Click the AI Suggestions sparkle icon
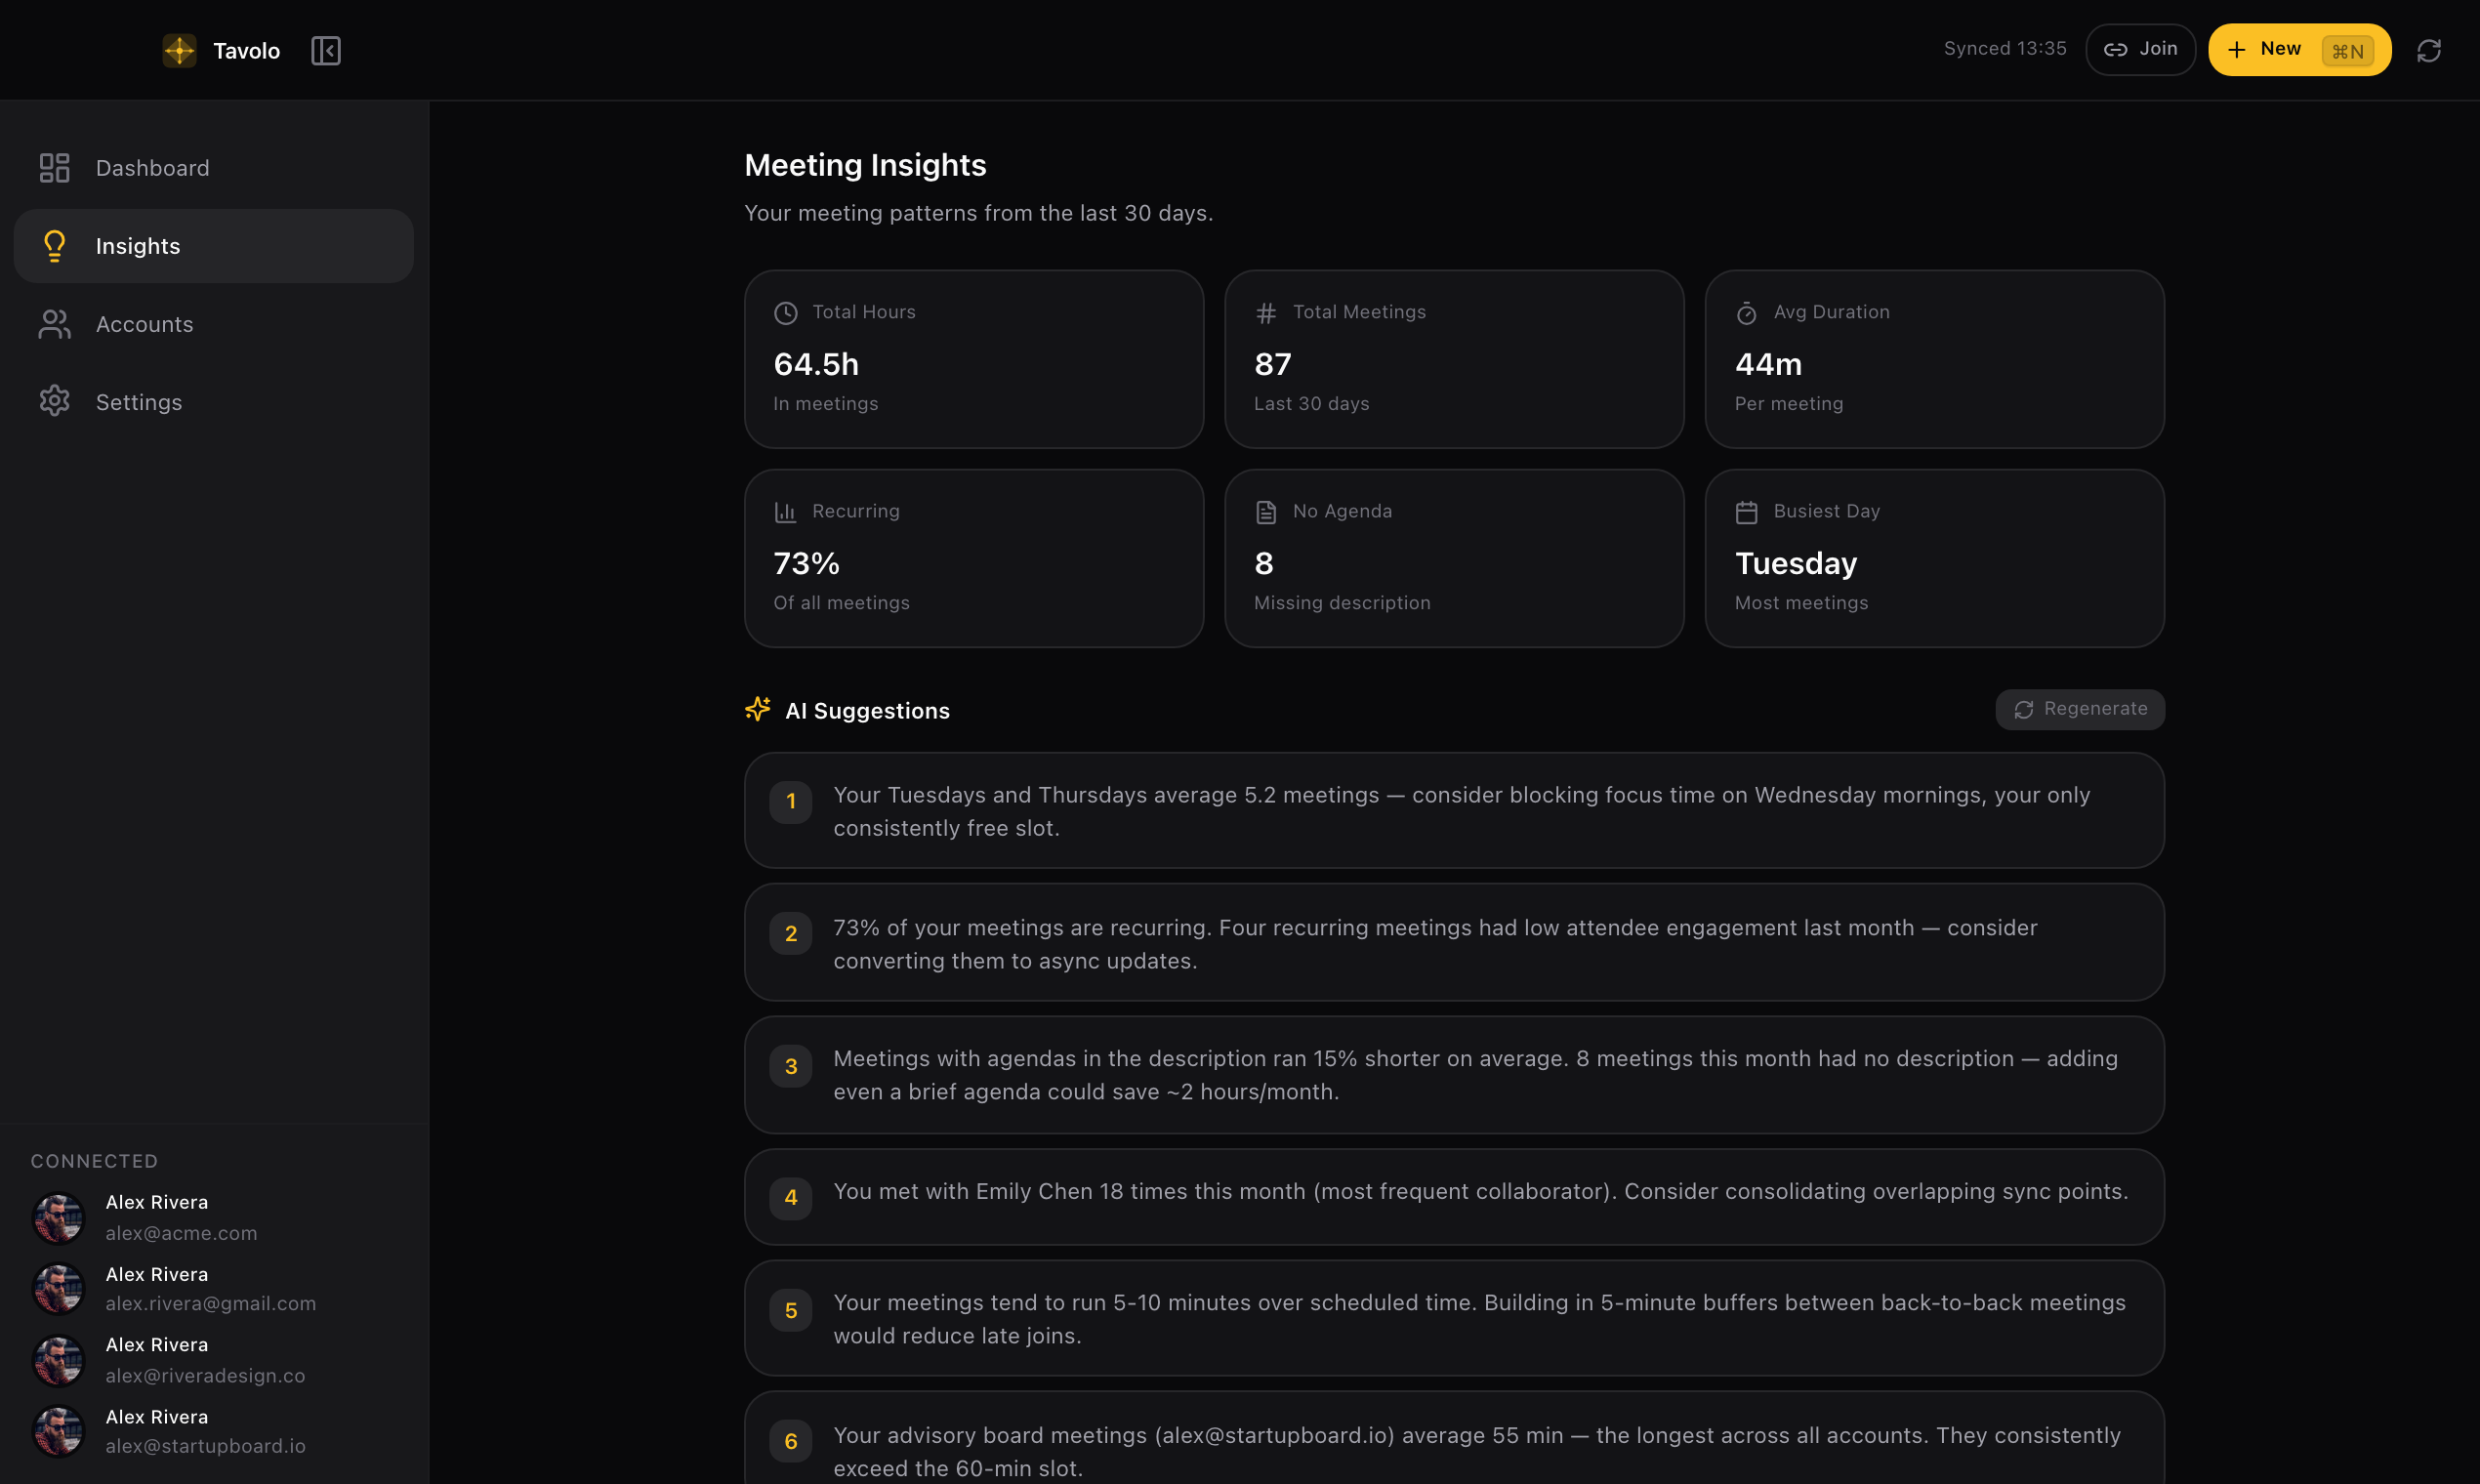The width and height of the screenshot is (2480, 1484). pyautogui.click(x=757, y=709)
